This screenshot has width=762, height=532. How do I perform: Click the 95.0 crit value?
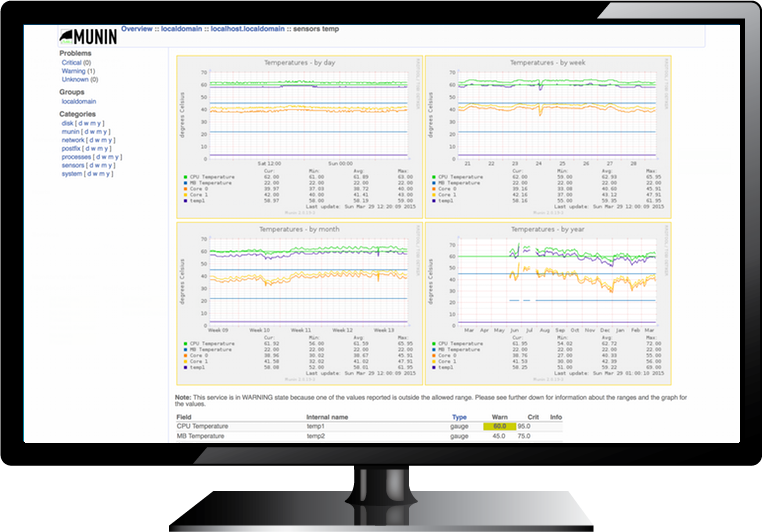pyautogui.click(x=524, y=426)
